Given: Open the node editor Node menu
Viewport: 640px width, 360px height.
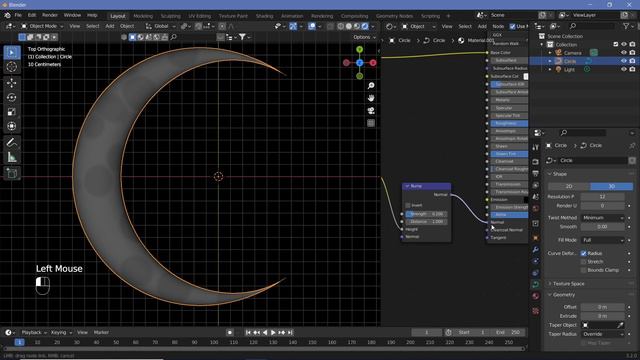Looking at the screenshot, I should 498,27.
